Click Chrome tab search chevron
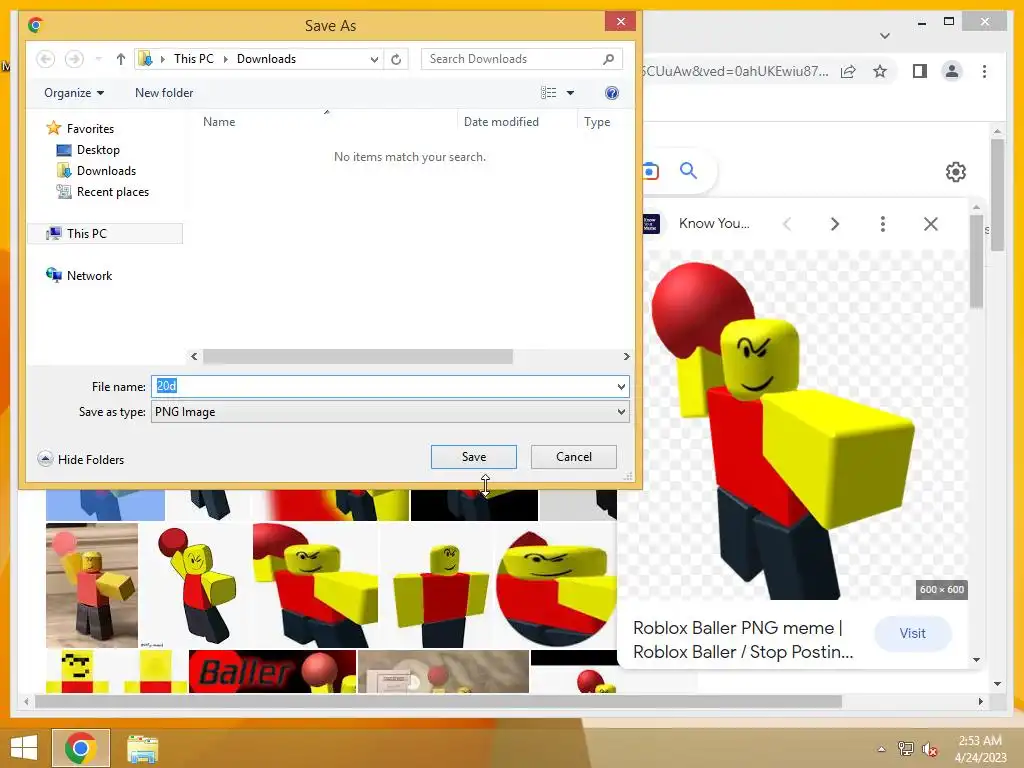Image resolution: width=1024 pixels, height=768 pixels. 885,35
